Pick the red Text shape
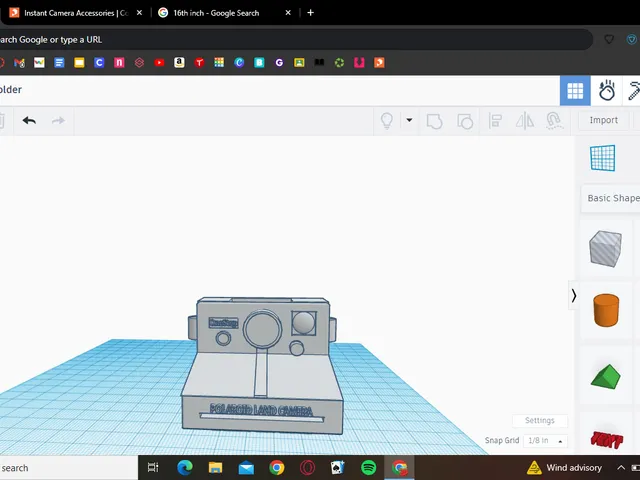The height and width of the screenshot is (480, 640). [x=607, y=440]
